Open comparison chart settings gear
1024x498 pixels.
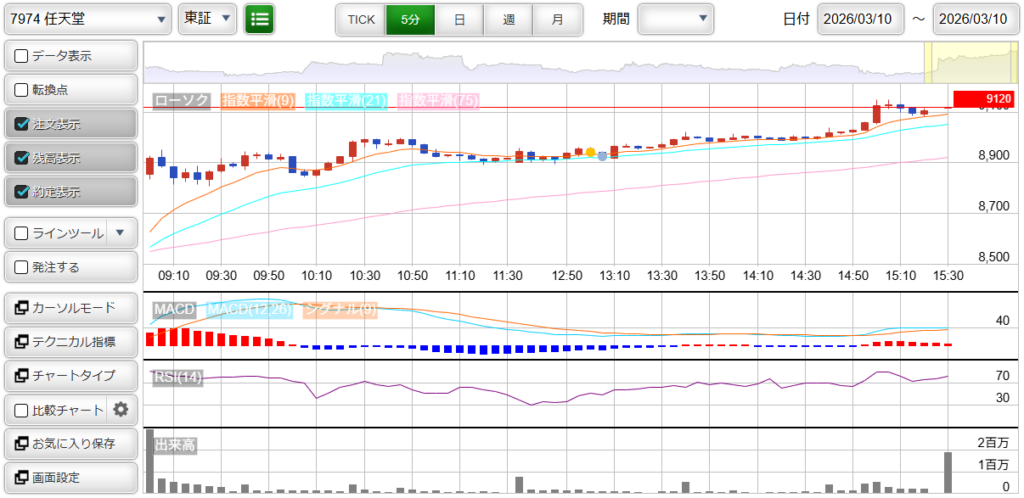pos(121,409)
